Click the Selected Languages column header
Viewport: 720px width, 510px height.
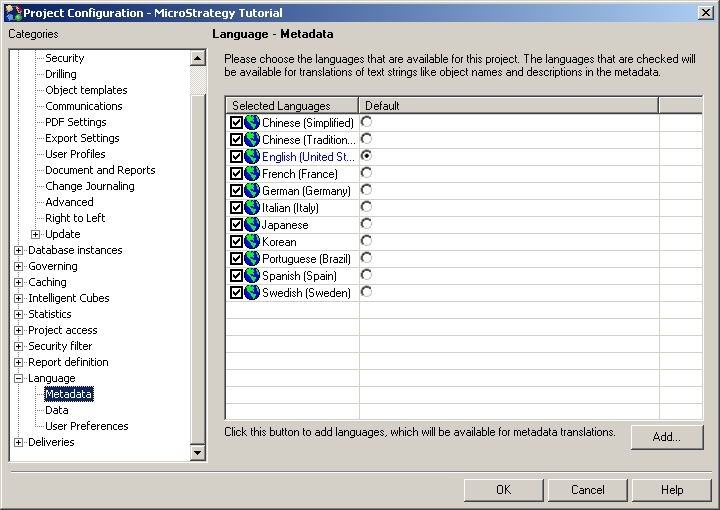tap(292, 106)
